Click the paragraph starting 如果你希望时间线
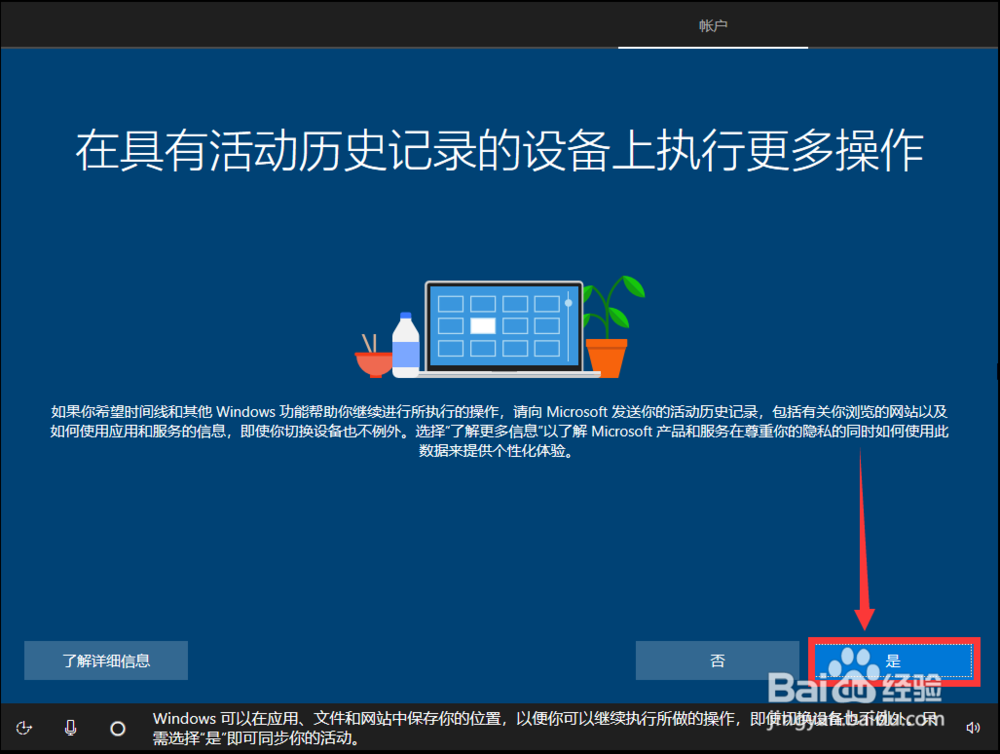This screenshot has height=754, width=1000. pyautogui.click(x=499, y=431)
